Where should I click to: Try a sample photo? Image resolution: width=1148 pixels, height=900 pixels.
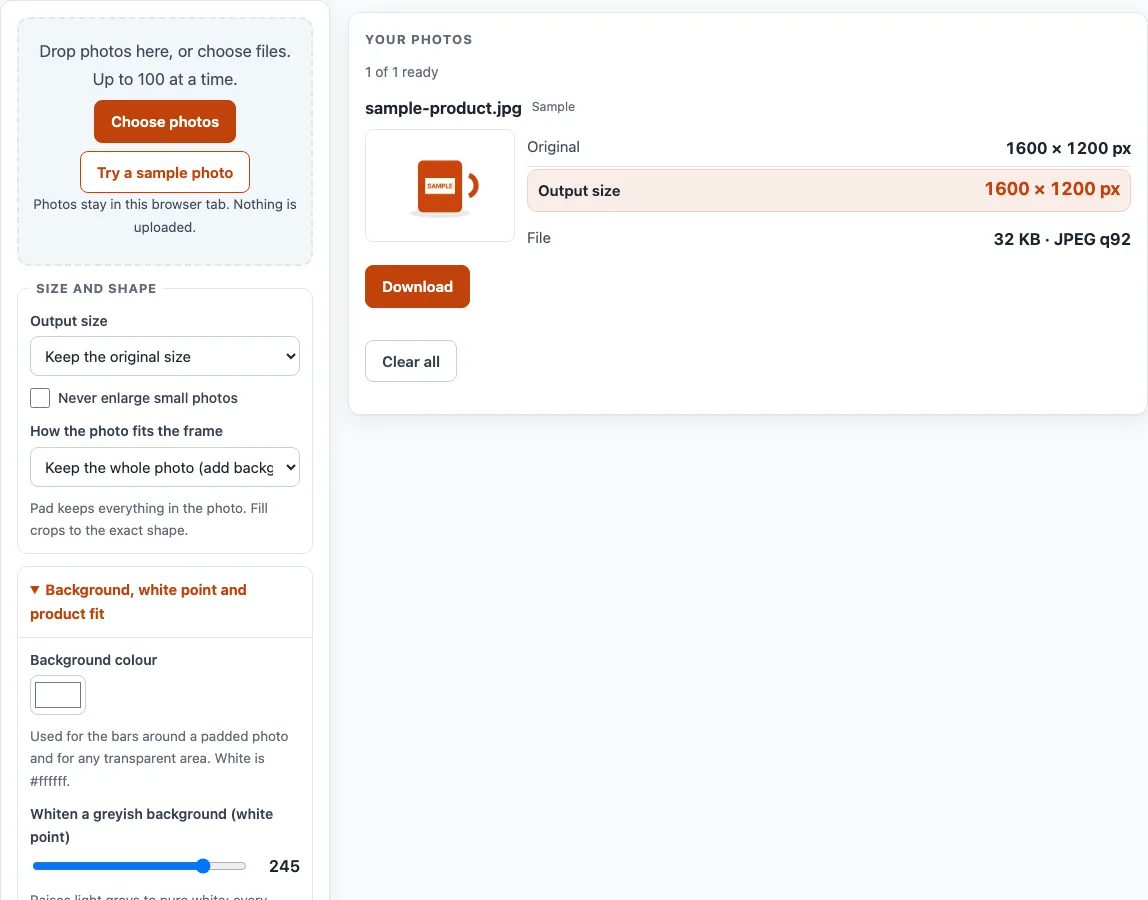165,172
